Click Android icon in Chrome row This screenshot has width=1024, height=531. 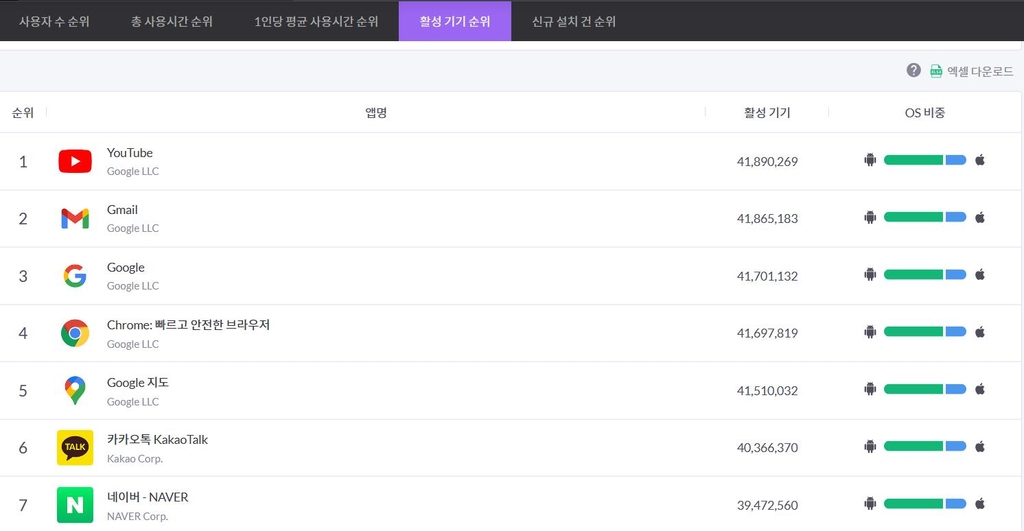point(870,332)
